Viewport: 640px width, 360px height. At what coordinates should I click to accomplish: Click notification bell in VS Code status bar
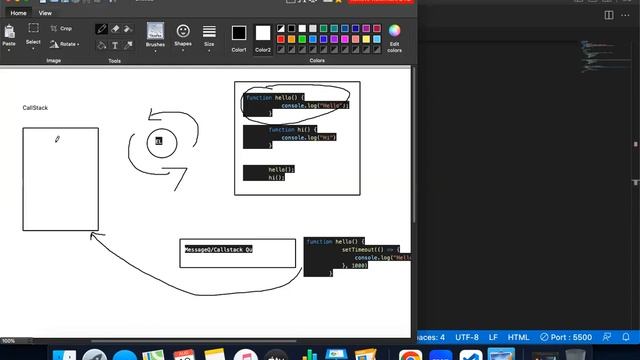click(x=626, y=337)
